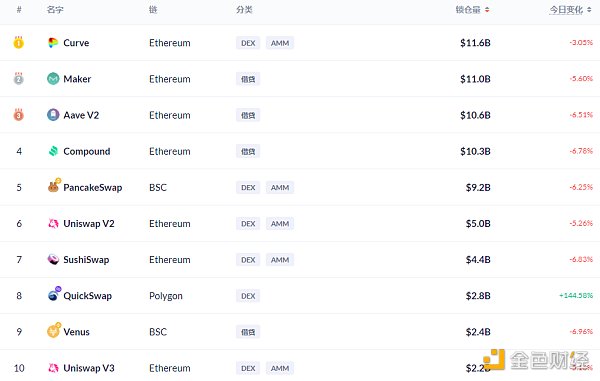
Task: Click the 分类 column header
Action: pos(244,10)
